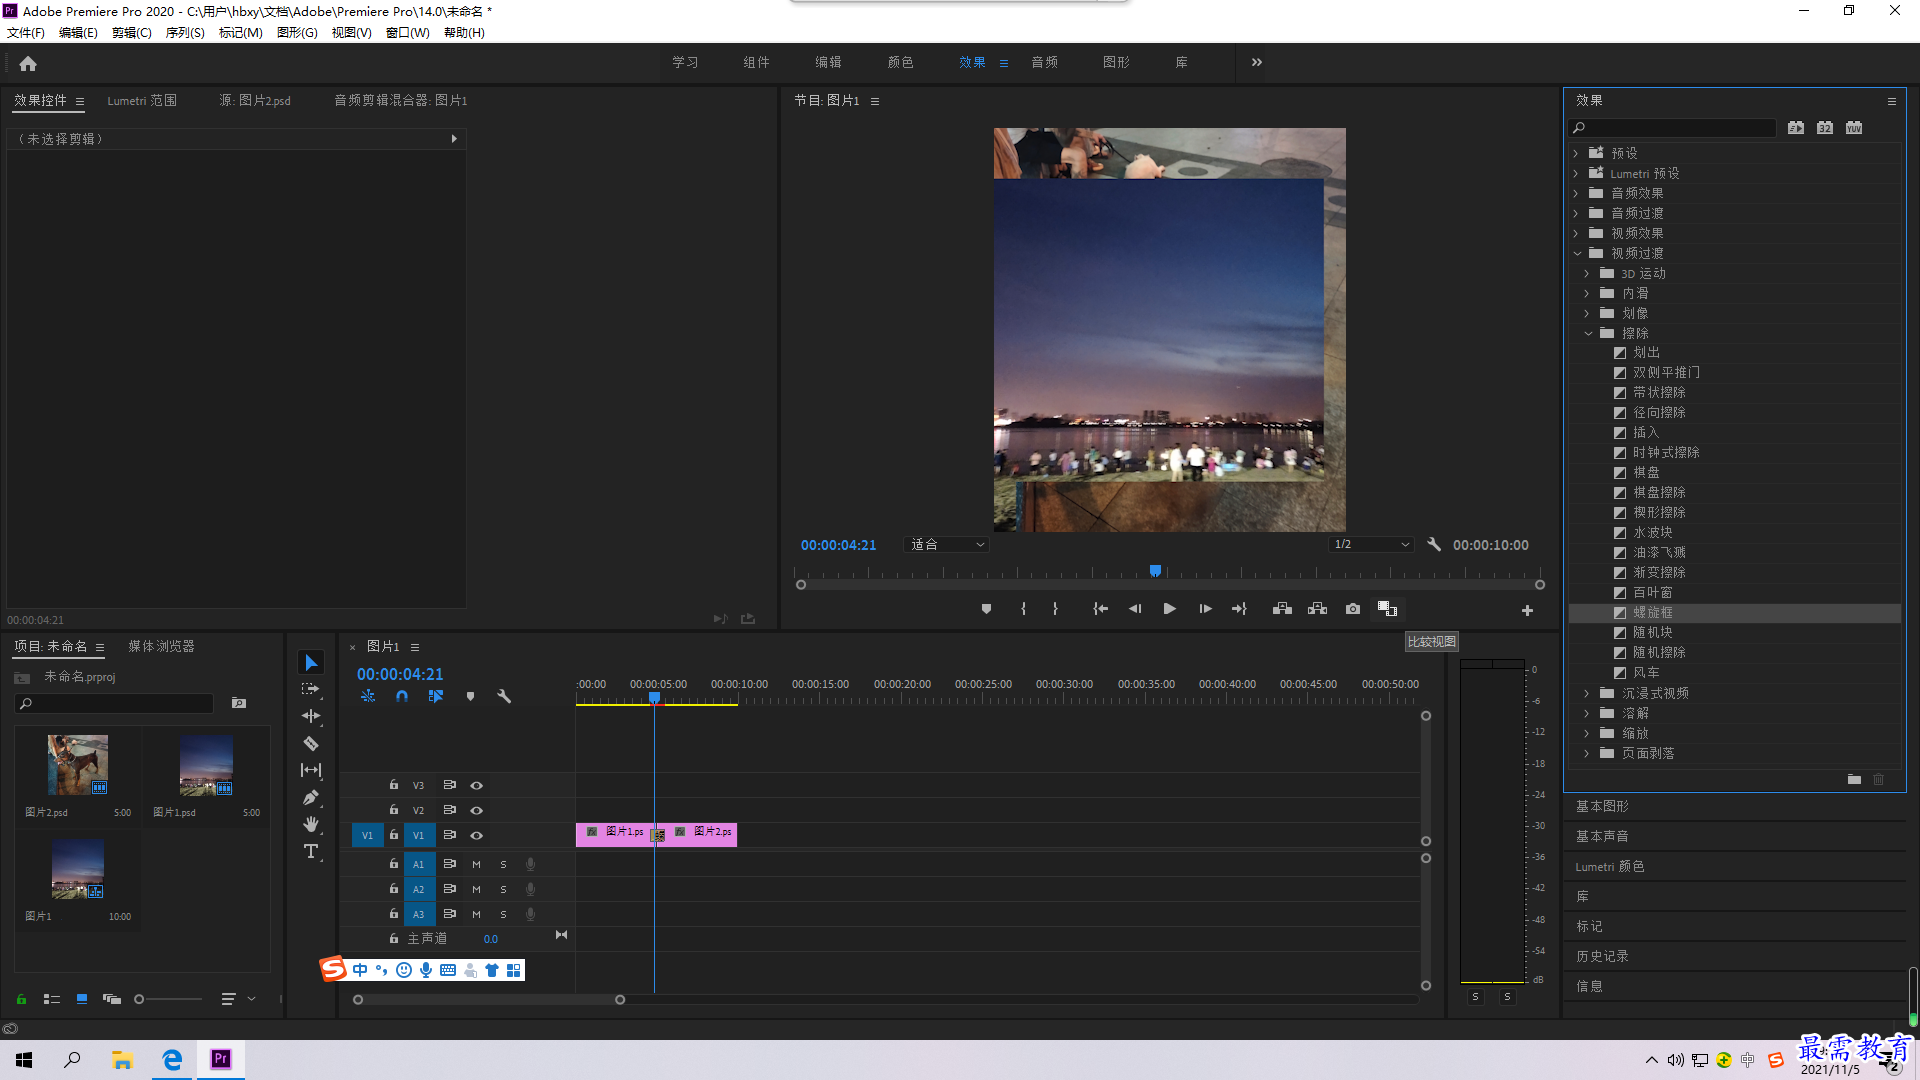Solo audio track A2
Viewport: 1920px width, 1080px height.
(x=503, y=889)
